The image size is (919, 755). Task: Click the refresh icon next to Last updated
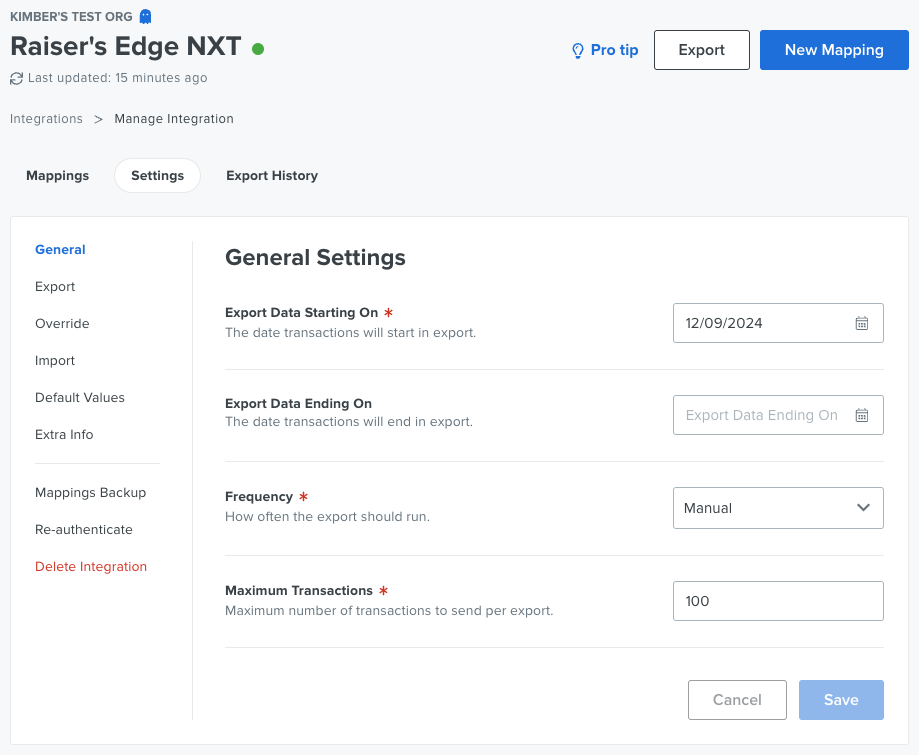tap(16, 78)
